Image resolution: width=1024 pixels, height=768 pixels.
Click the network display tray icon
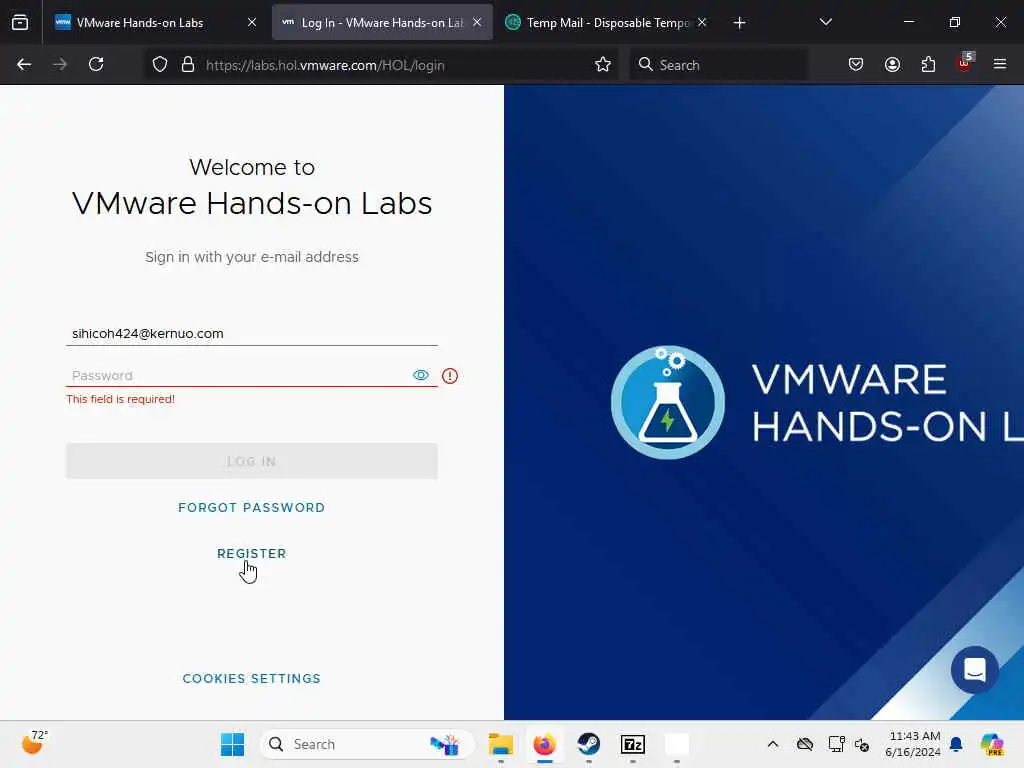point(836,744)
